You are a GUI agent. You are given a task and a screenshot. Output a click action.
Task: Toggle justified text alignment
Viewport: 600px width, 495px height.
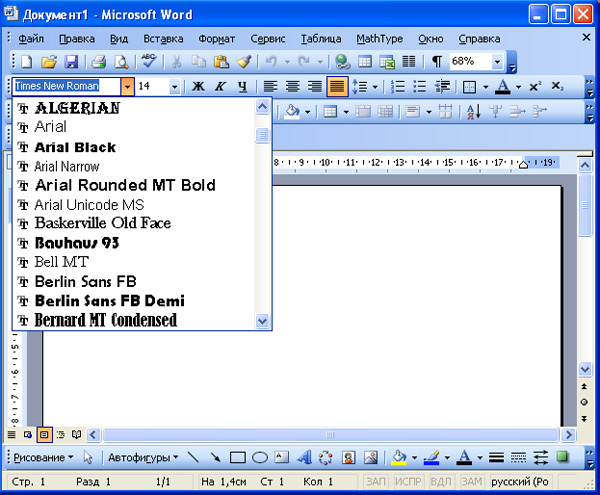click(x=337, y=87)
